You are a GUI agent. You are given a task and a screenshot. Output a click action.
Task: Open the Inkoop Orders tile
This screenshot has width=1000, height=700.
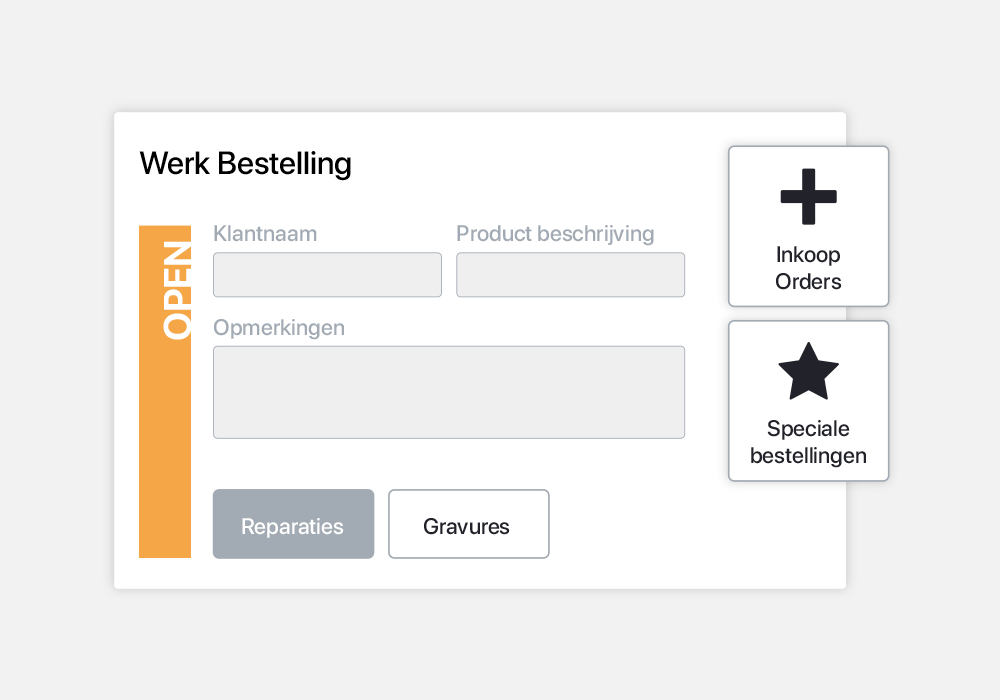pos(808,226)
